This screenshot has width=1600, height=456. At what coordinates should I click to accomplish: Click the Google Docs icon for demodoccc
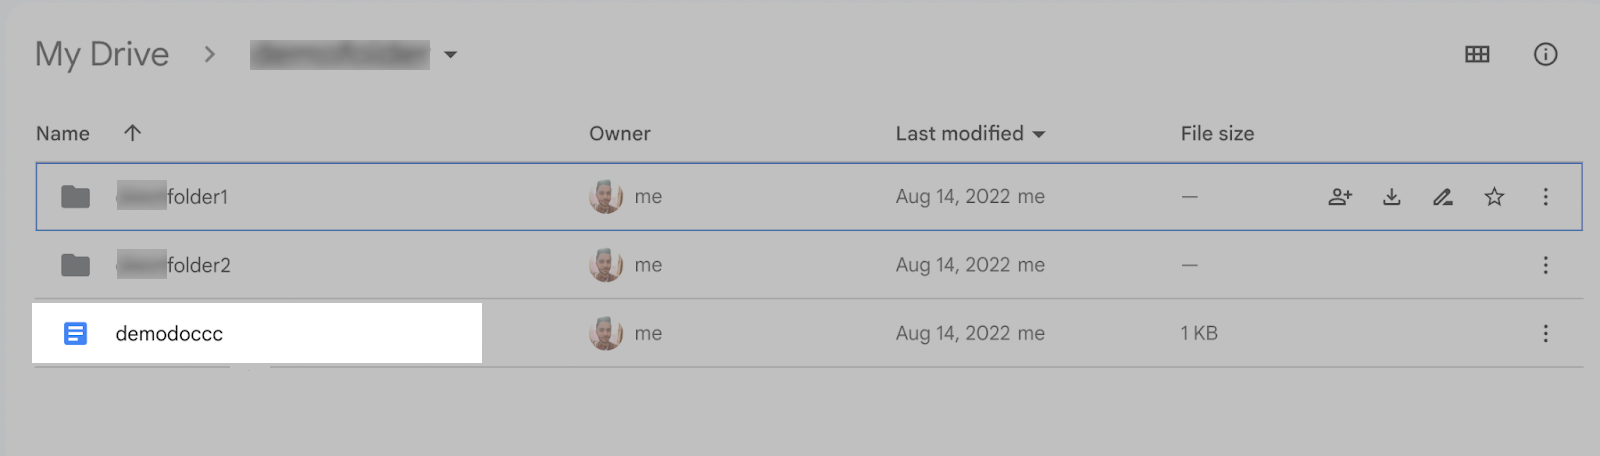[x=75, y=333]
